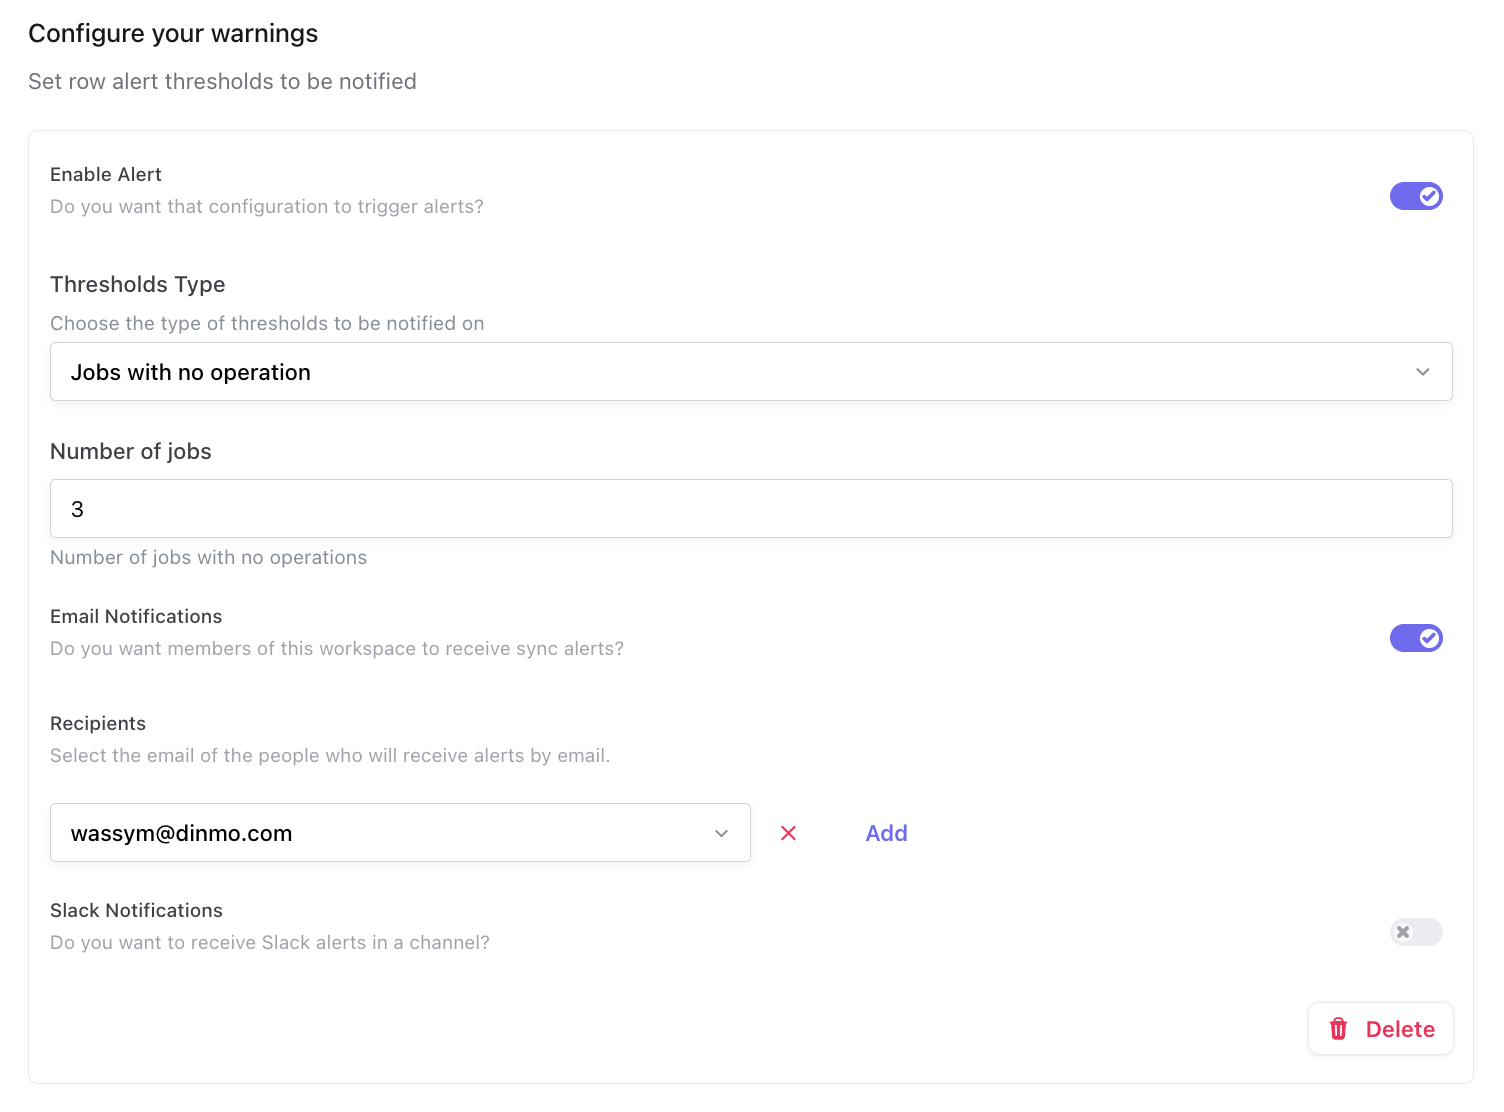Open the "Jobs with no operation" dropdown
1504x1112 pixels.
point(750,372)
